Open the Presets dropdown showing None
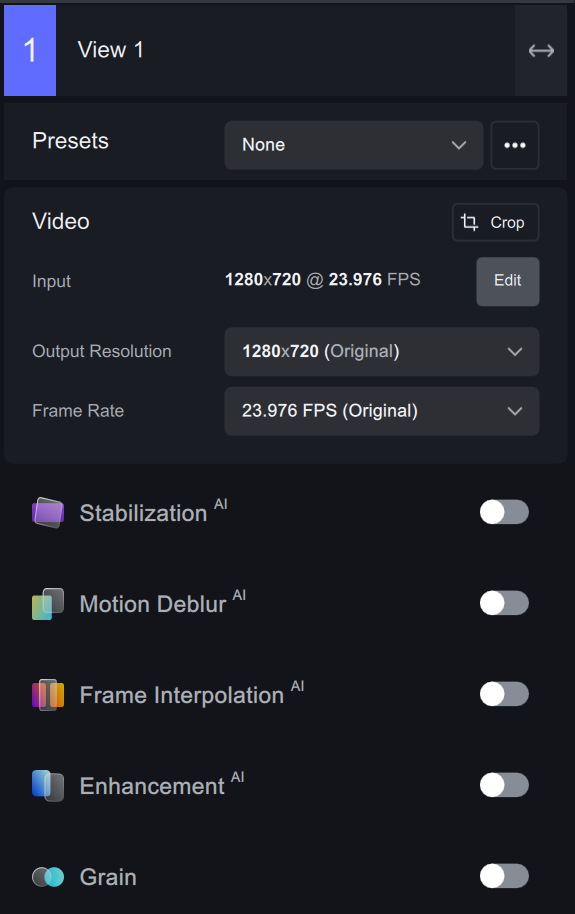Viewport: 575px width, 914px height. point(353,145)
